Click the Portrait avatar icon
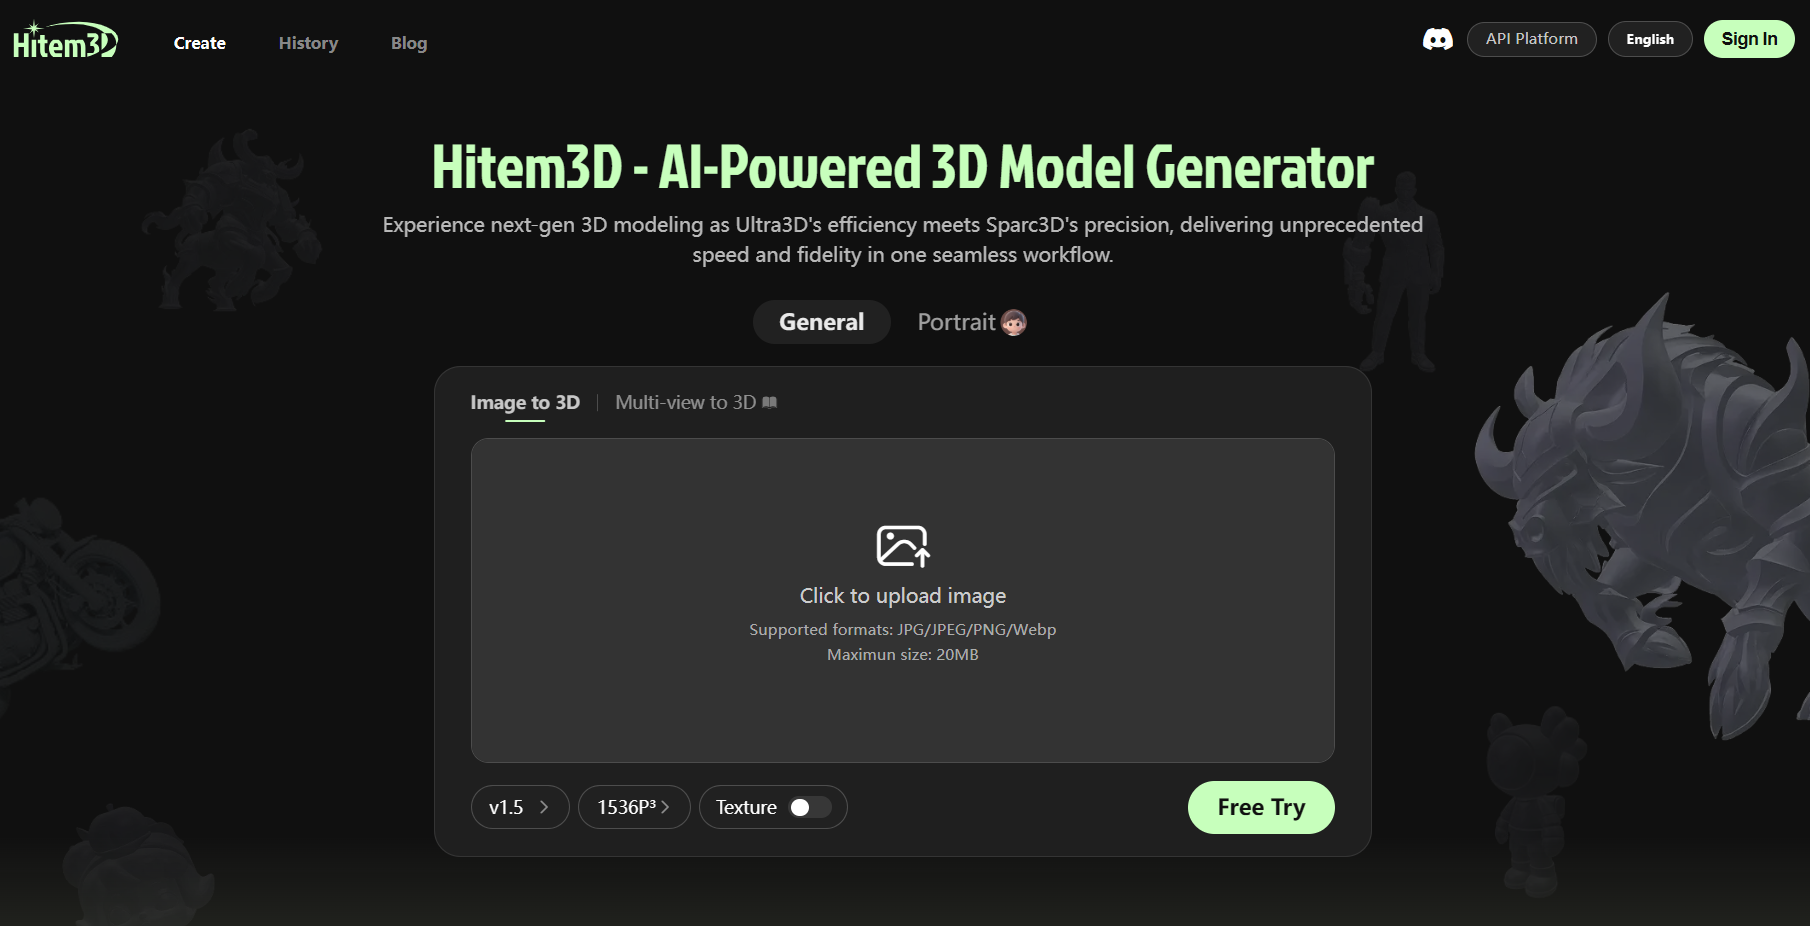 (1013, 322)
